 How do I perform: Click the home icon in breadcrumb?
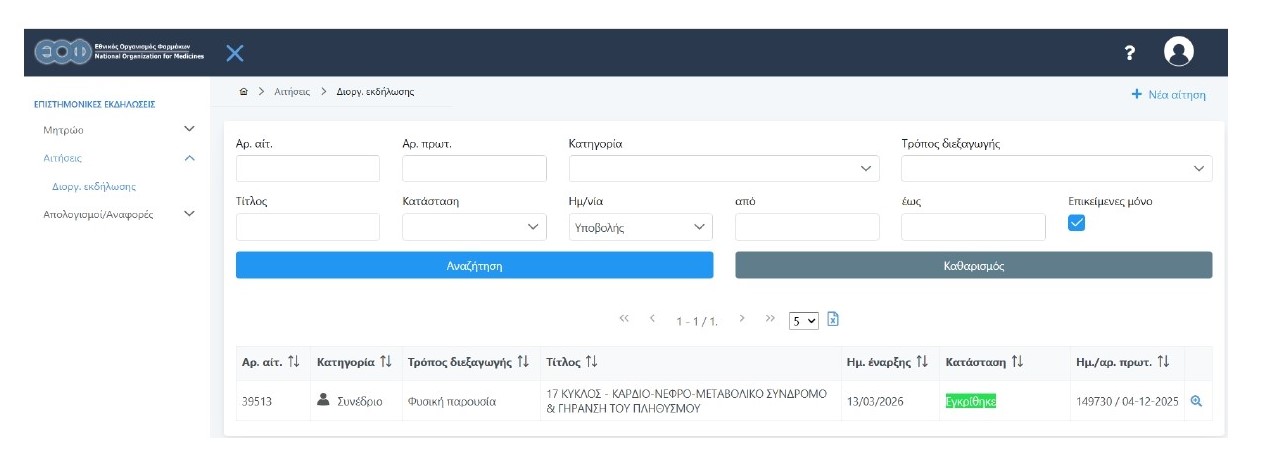243,92
